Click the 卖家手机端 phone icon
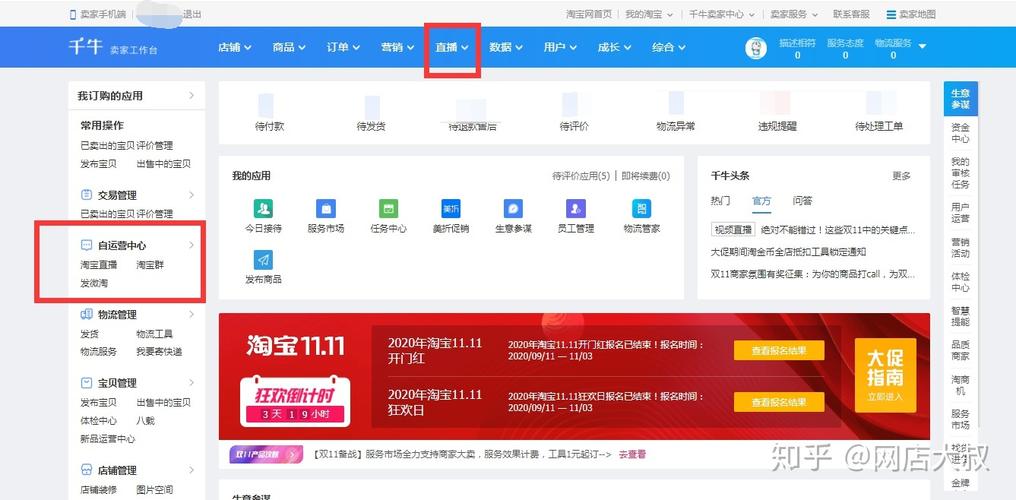The image size is (1016, 500). pos(73,14)
